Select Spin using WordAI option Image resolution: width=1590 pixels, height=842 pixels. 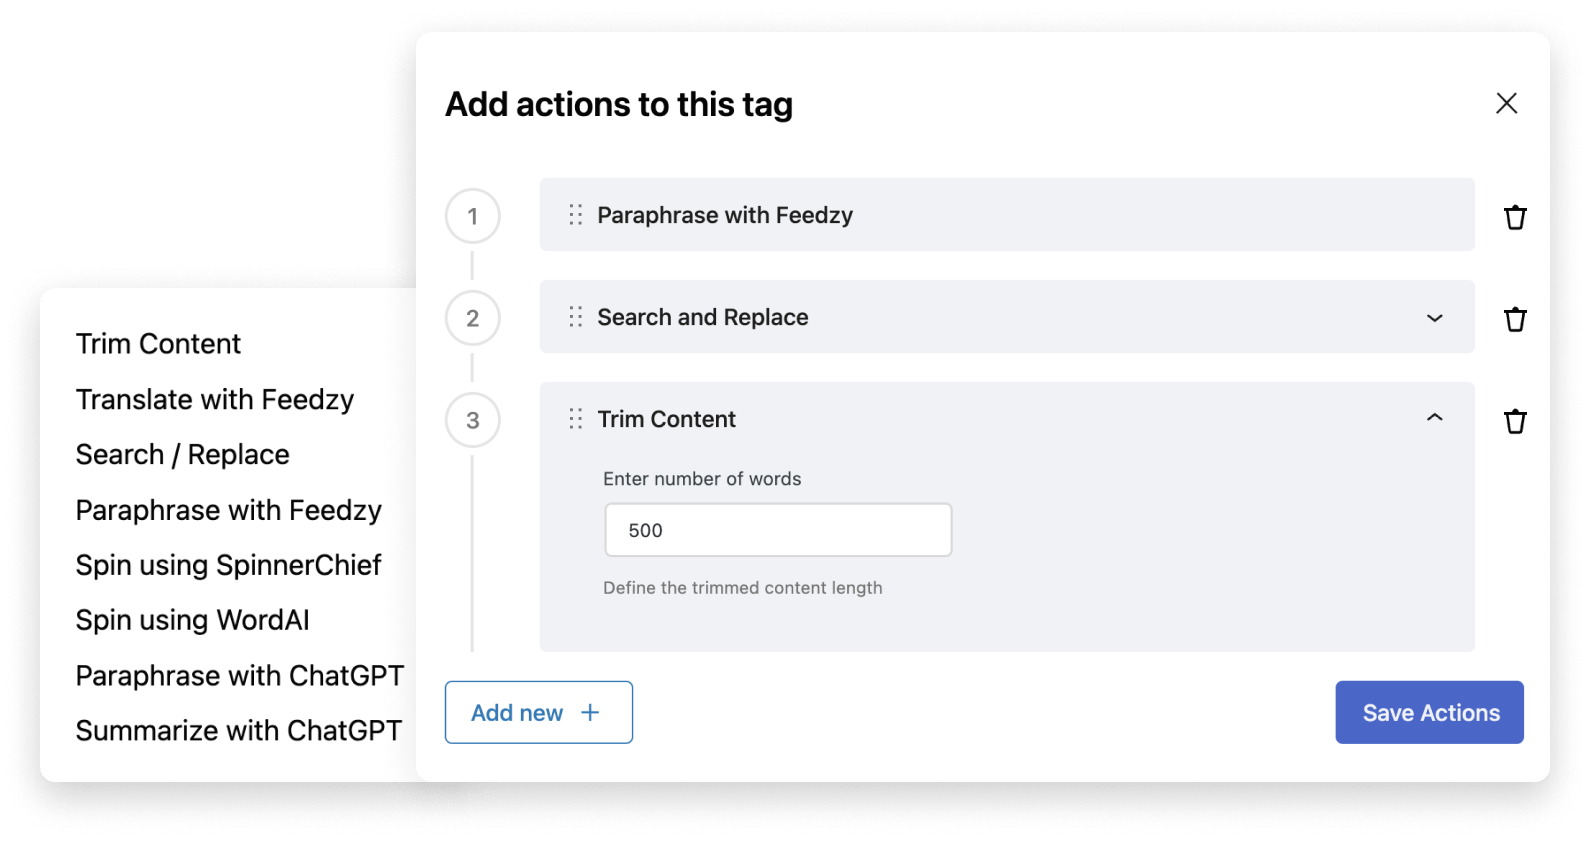(x=191, y=620)
